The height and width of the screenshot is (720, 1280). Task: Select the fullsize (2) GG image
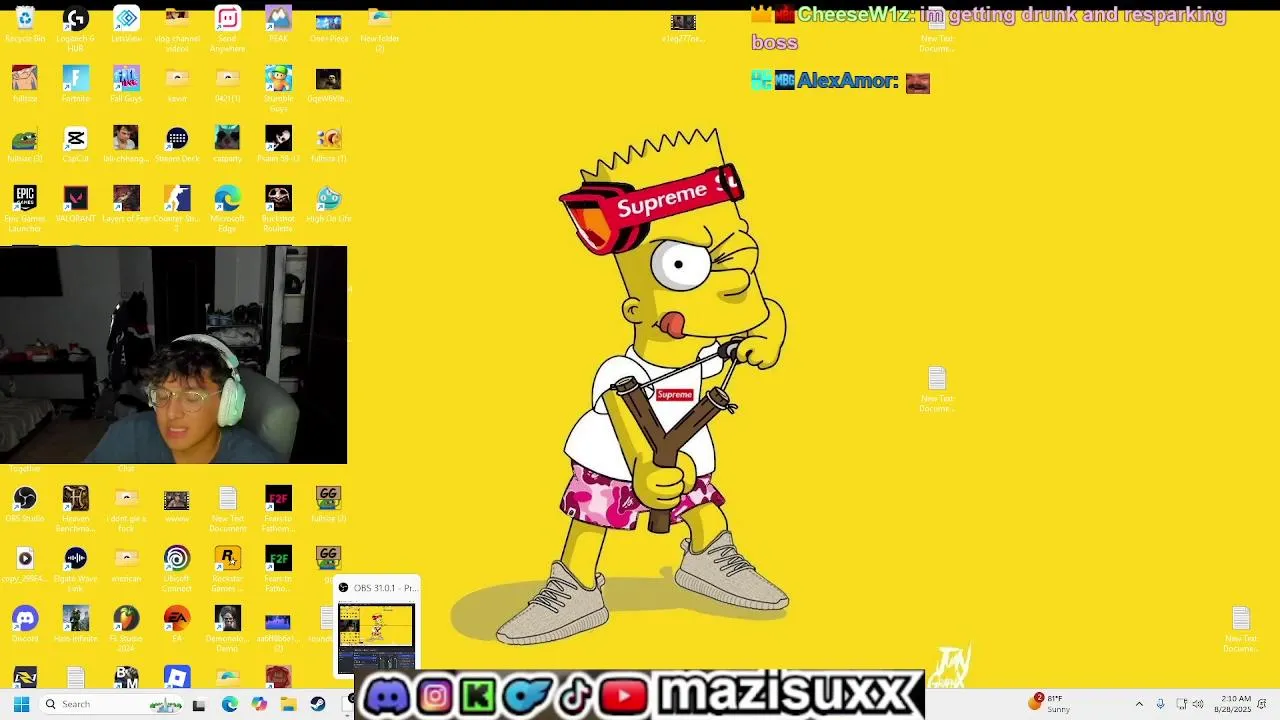tap(328, 504)
